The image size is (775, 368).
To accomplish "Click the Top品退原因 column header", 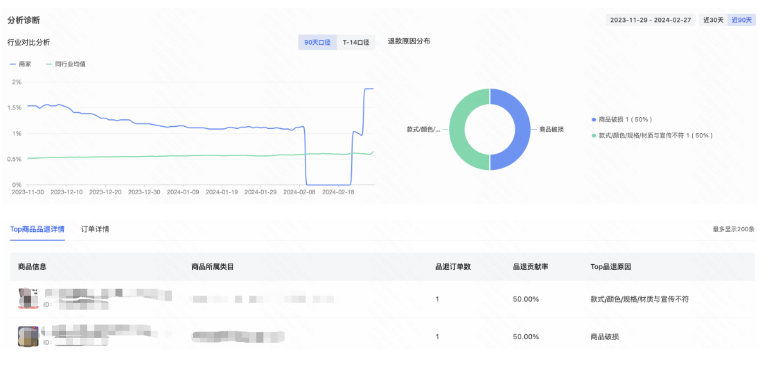I will click(x=610, y=267).
